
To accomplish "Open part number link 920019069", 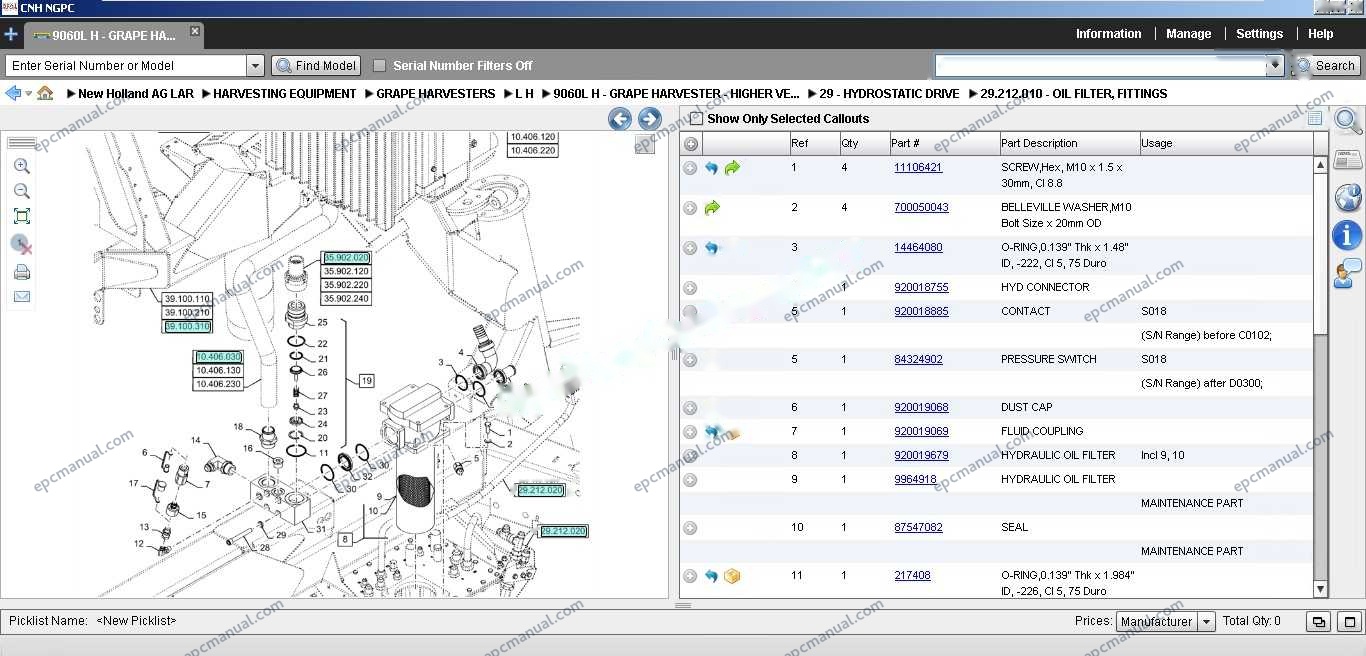I will (x=921, y=431).
